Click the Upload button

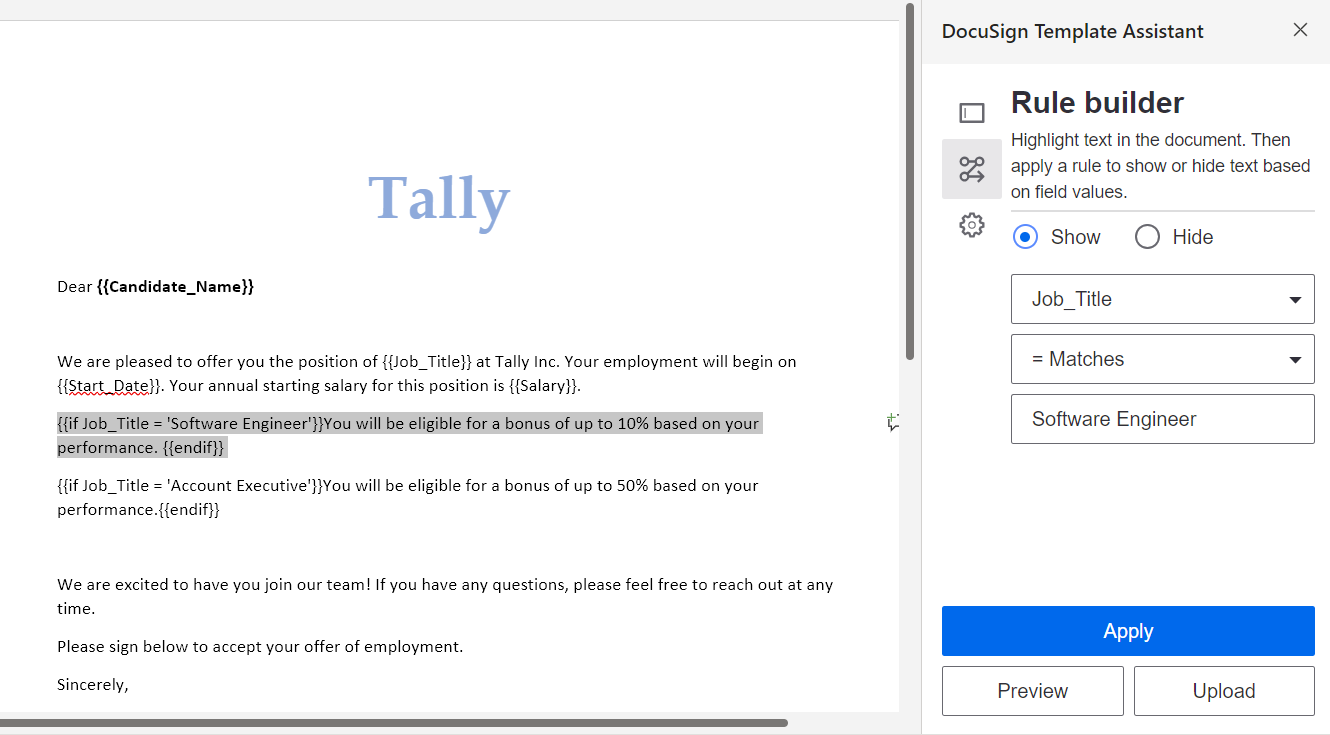(1224, 691)
